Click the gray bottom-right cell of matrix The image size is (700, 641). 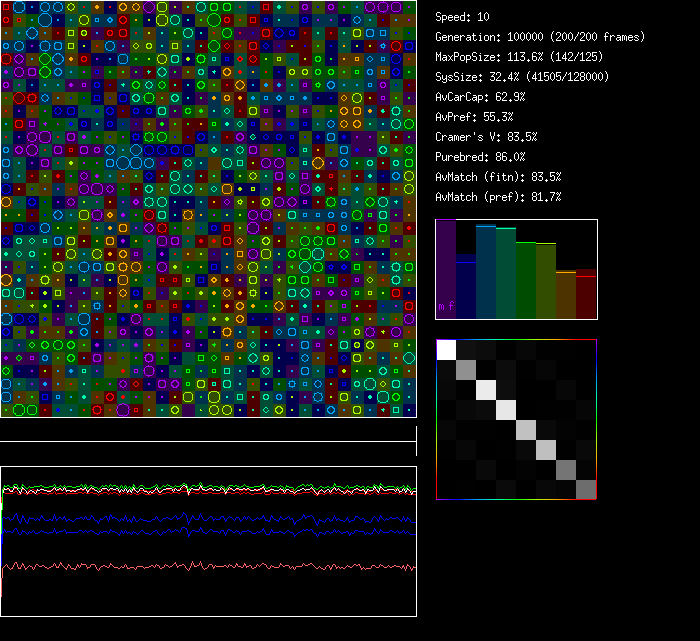pos(586,489)
